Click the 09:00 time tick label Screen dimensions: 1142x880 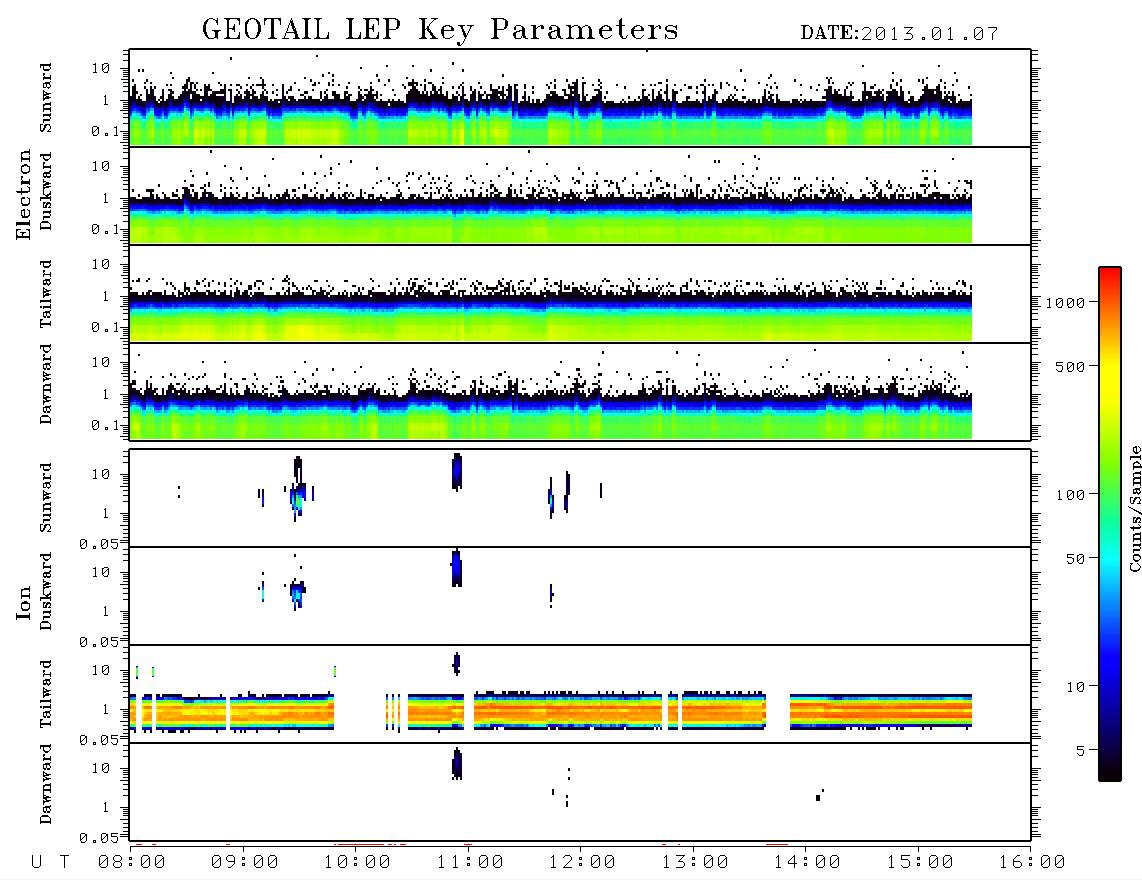(x=245, y=863)
